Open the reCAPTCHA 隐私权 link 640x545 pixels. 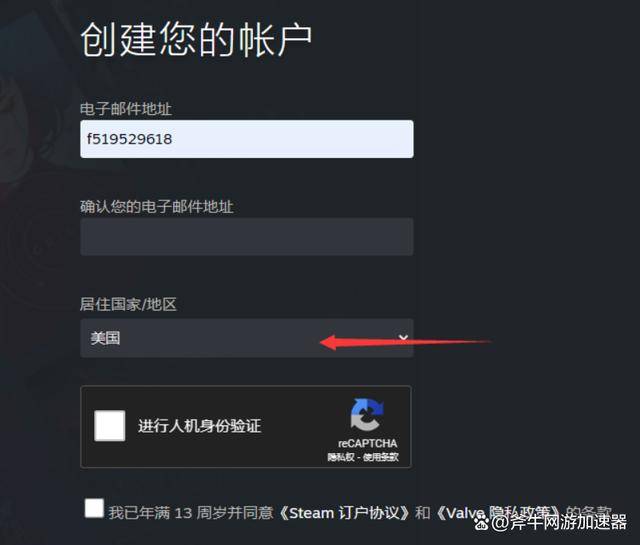(x=340, y=457)
